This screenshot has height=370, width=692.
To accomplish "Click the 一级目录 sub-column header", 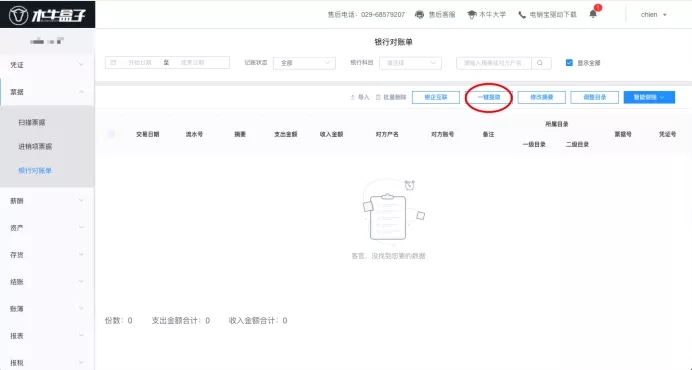I will tap(534, 144).
